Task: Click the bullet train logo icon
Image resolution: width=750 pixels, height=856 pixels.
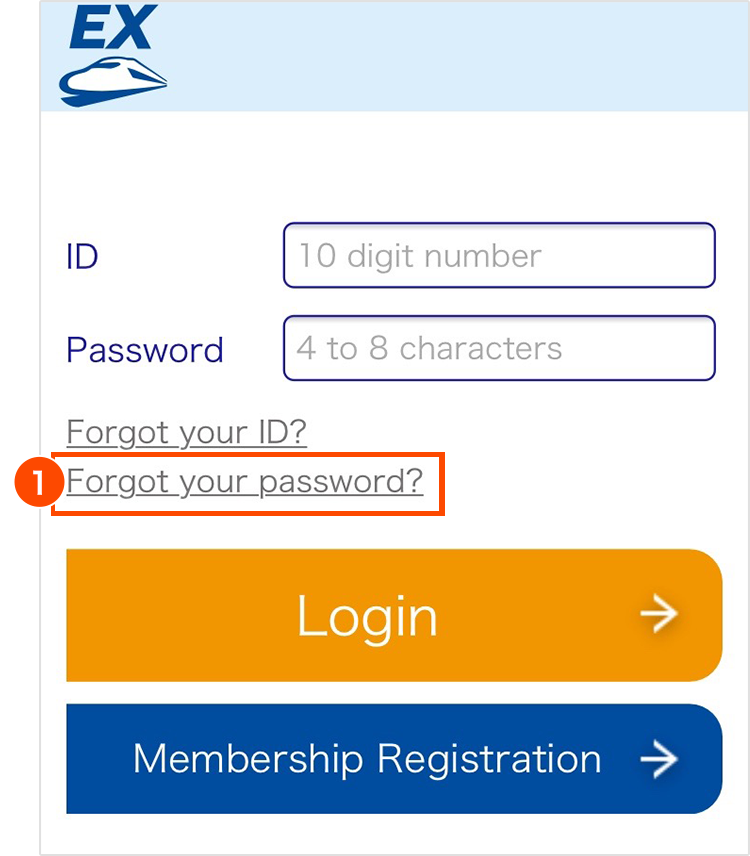Action: (112, 80)
